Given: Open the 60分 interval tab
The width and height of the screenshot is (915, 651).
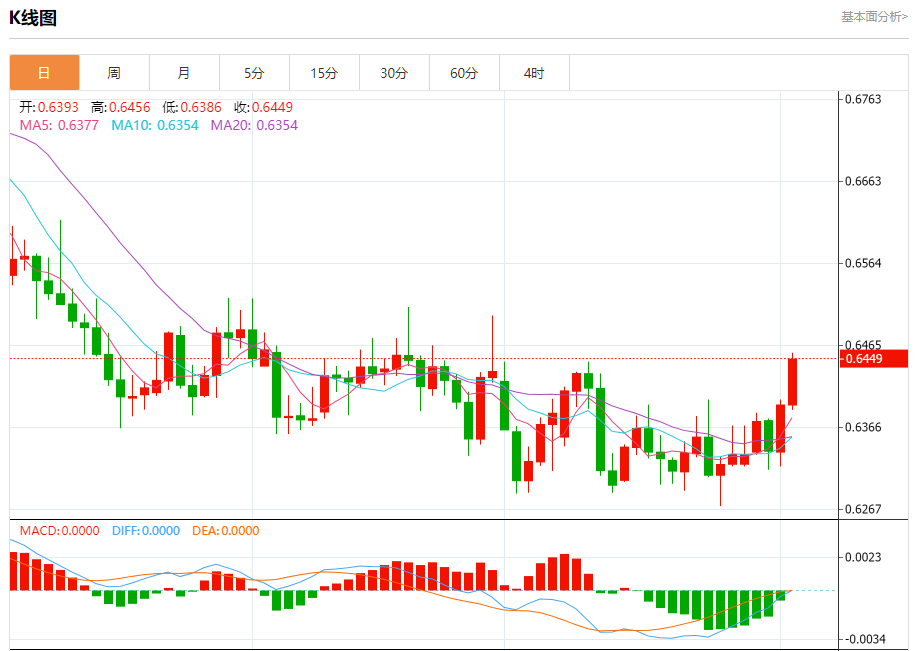Looking at the screenshot, I should click(x=465, y=73).
